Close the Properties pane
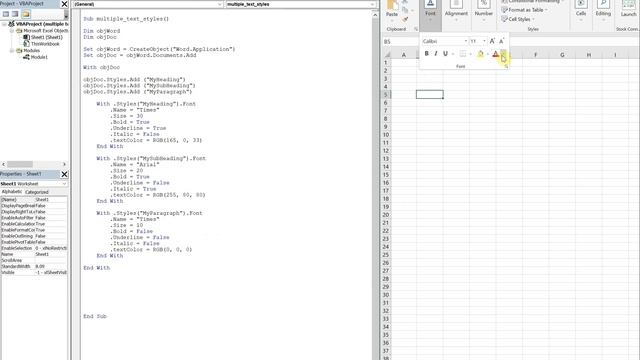The image size is (640, 360). pyautogui.click(x=64, y=174)
